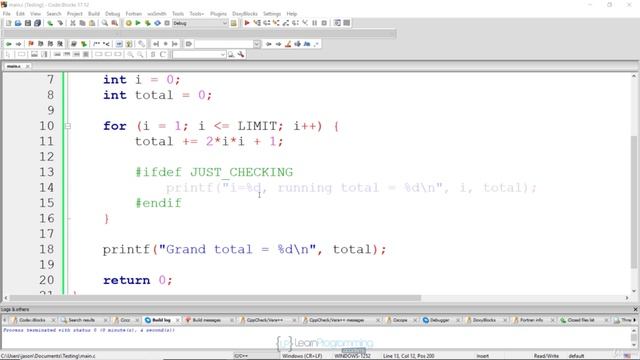Open the Build menu
Screen dimensions: 640x360
click(94, 14)
